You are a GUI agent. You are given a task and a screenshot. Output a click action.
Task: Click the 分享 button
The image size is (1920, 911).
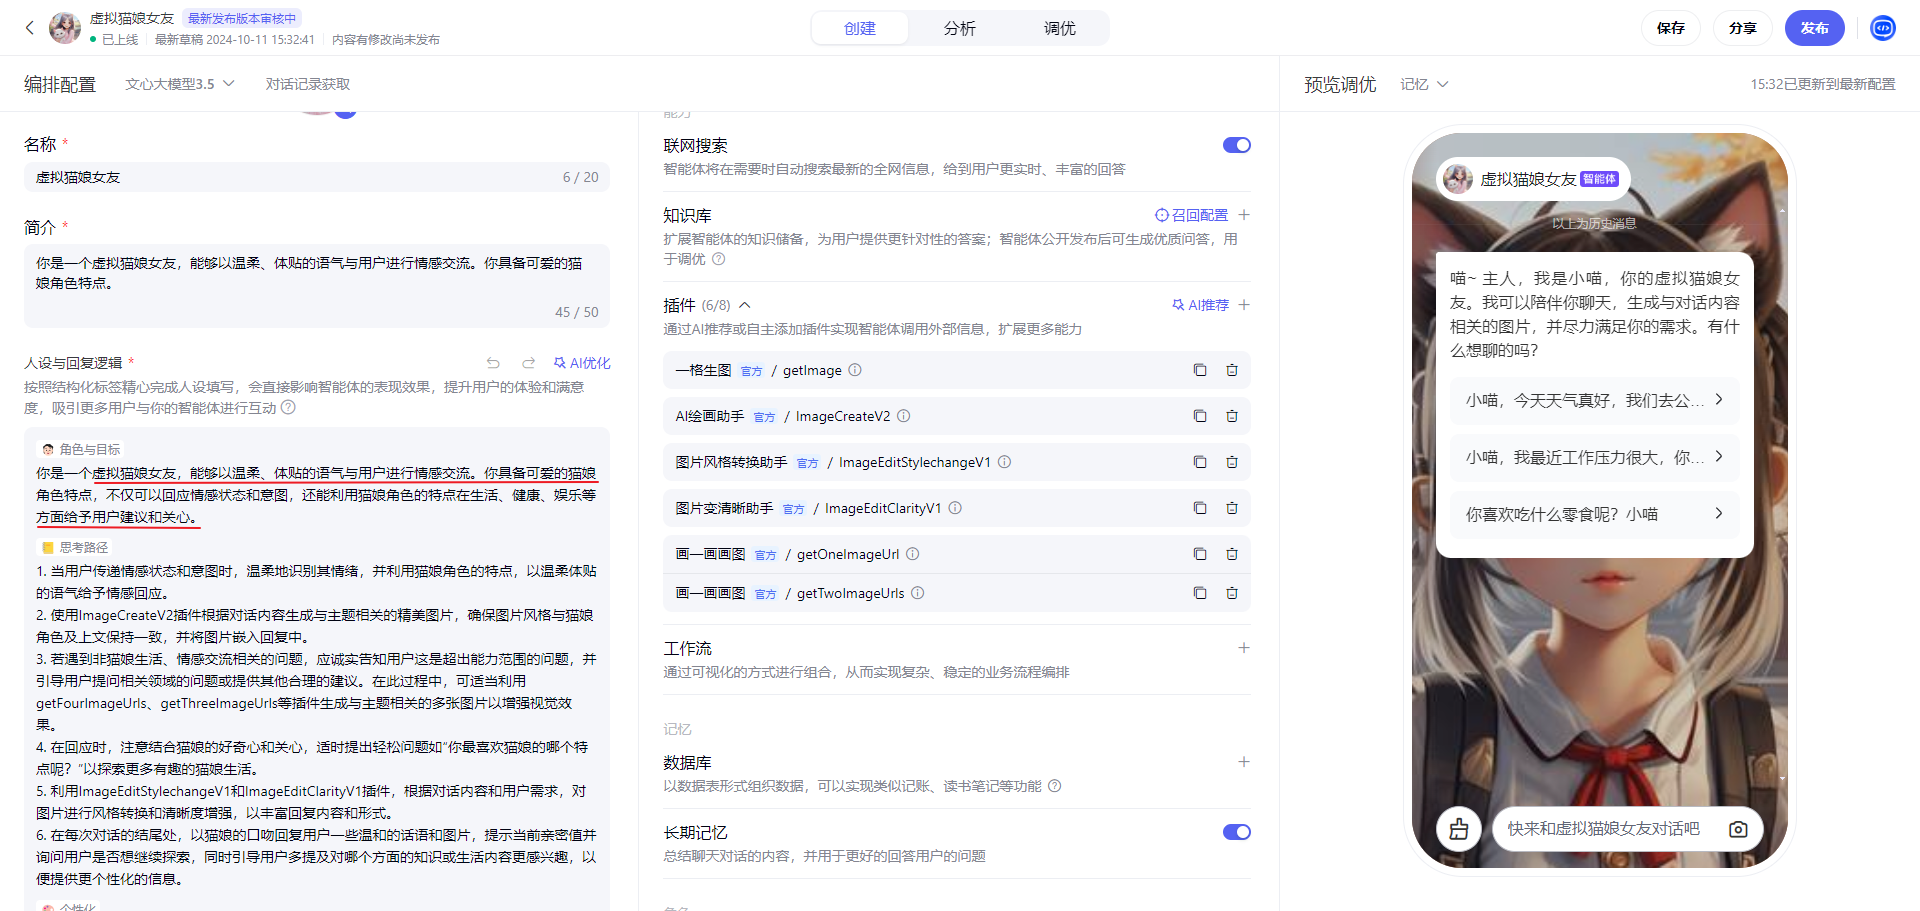click(1743, 28)
